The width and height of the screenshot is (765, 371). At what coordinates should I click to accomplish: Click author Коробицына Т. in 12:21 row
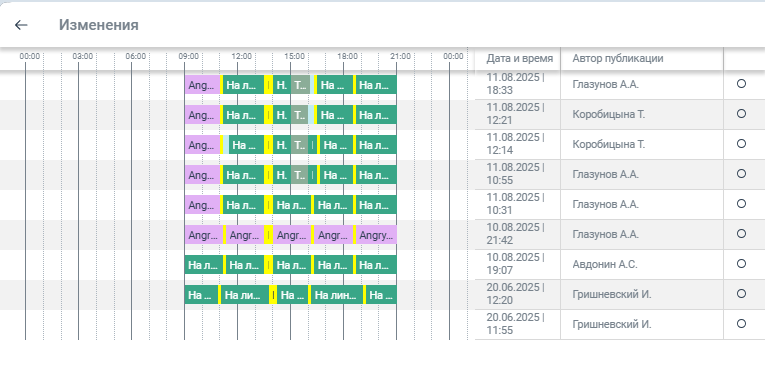pos(609,114)
